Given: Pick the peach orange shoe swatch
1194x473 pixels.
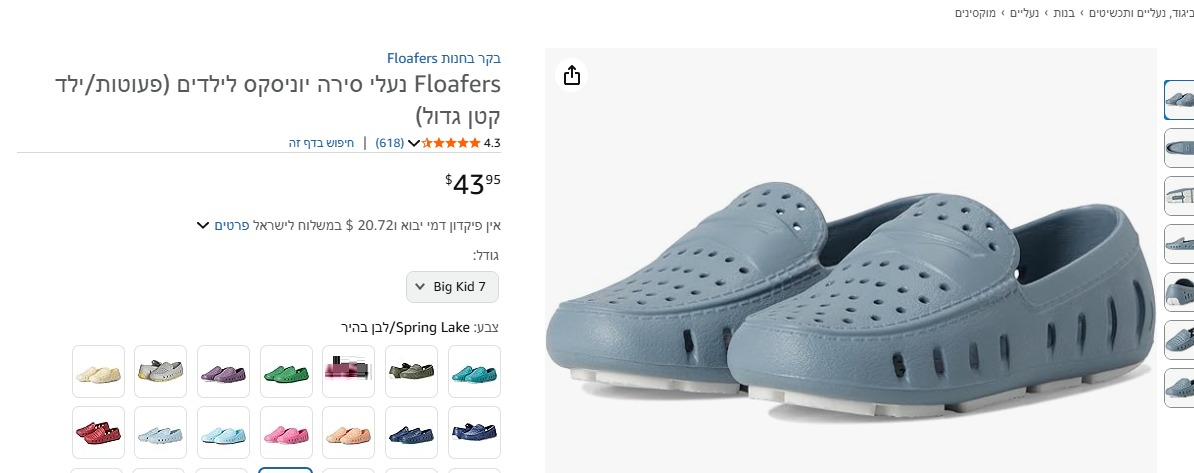Looking at the screenshot, I should (348, 433).
